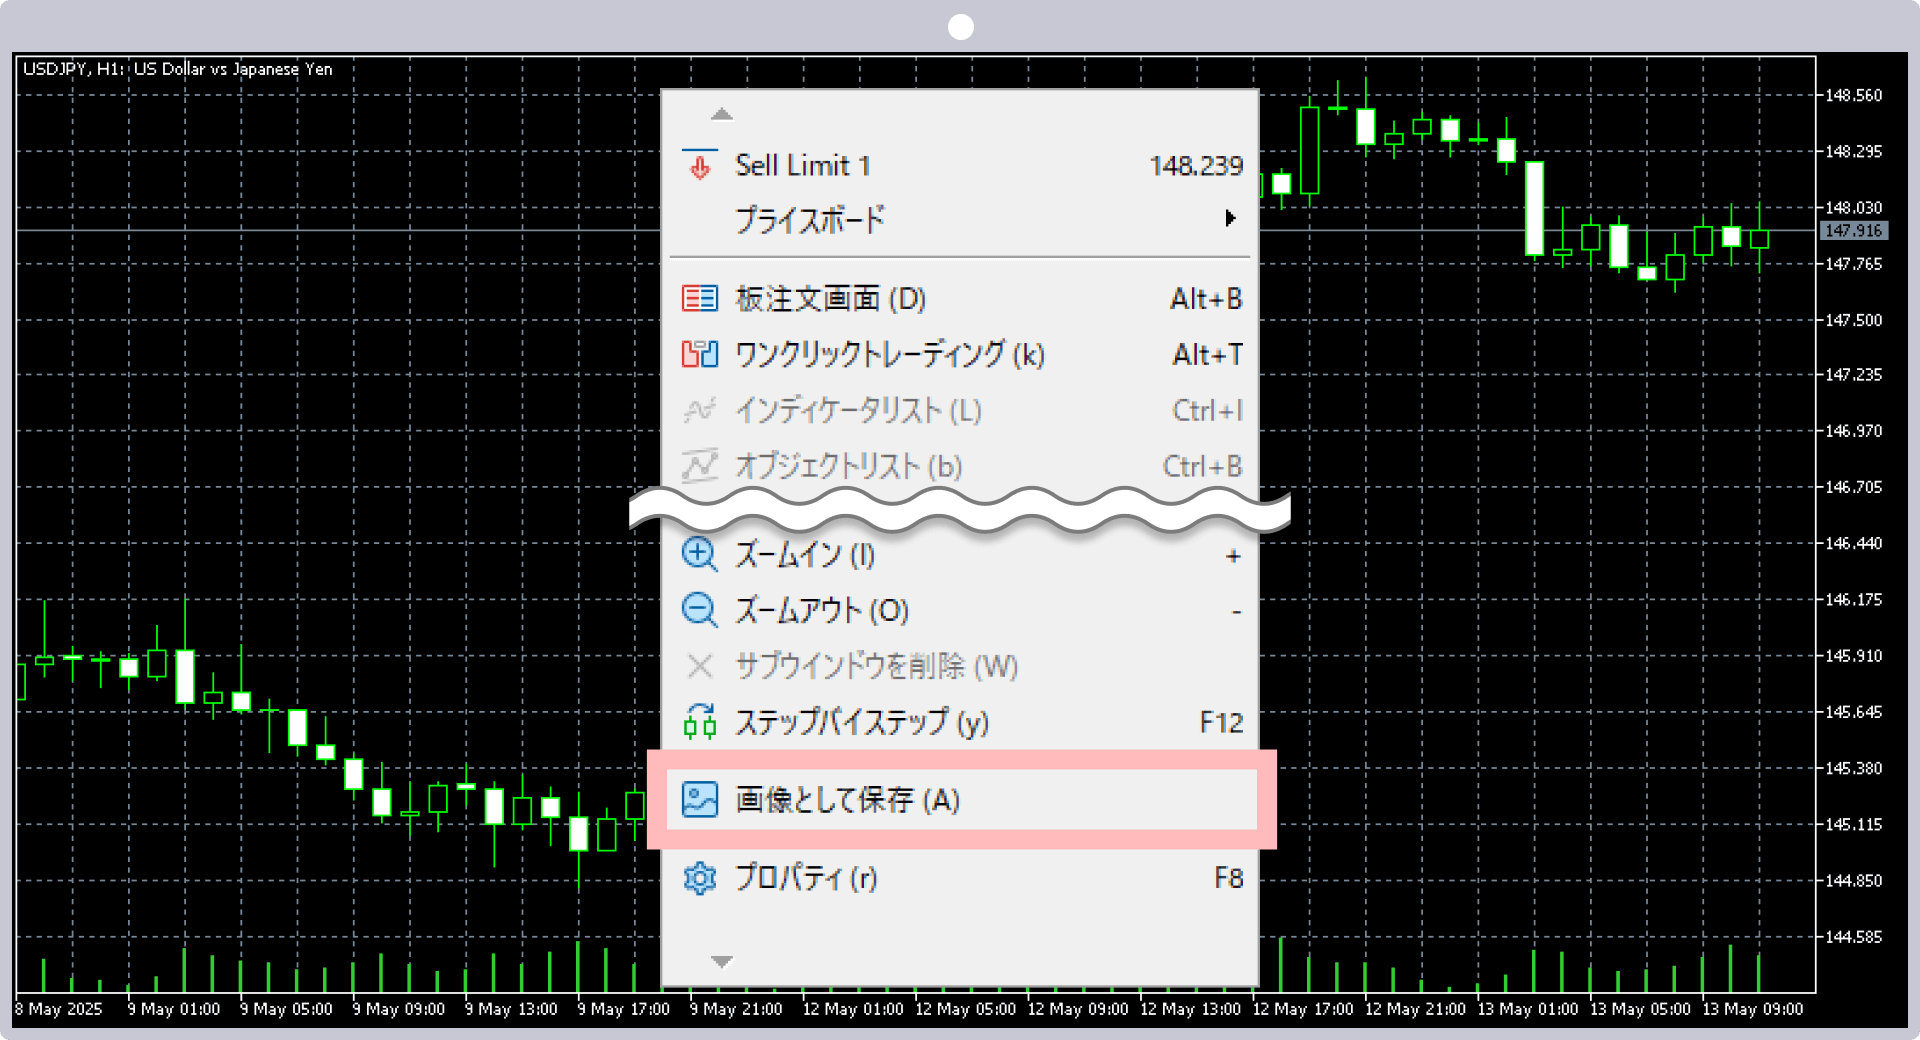This screenshot has width=1920, height=1040.
Task: Click the ワンクリックトレーディング one-click trading icon
Action: (x=701, y=354)
